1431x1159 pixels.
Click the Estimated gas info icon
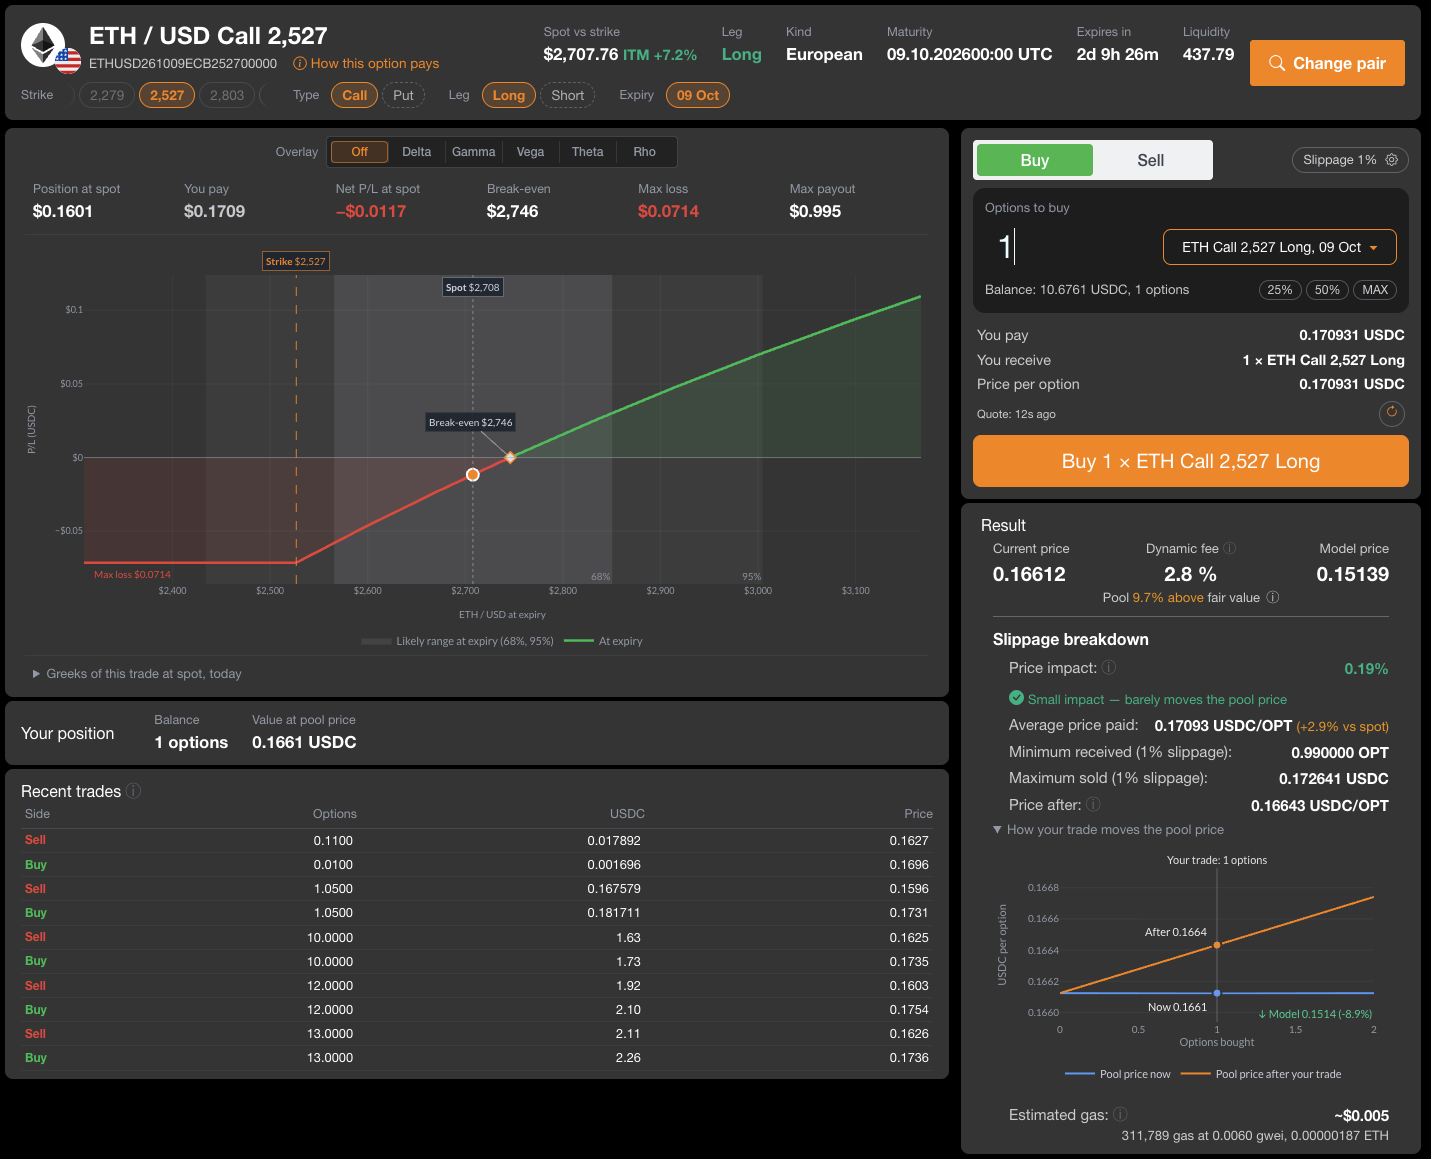click(1121, 1114)
